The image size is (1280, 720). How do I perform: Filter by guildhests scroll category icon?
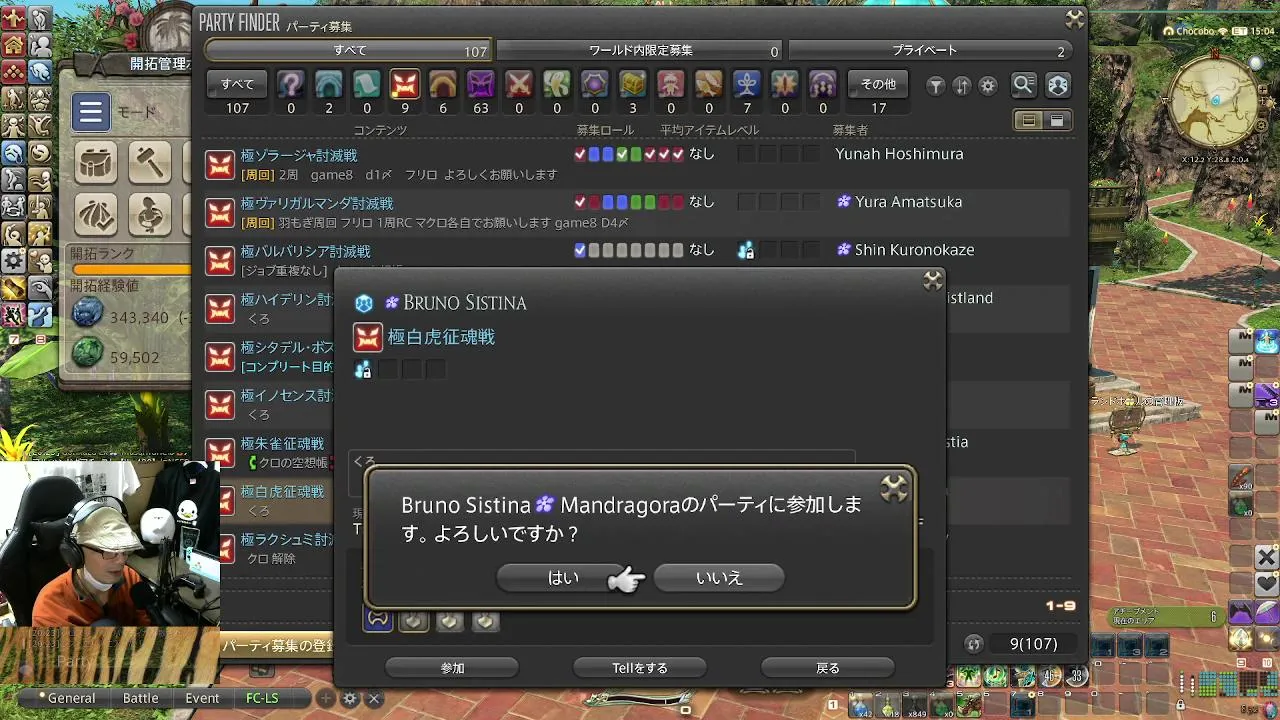click(367, 84)
